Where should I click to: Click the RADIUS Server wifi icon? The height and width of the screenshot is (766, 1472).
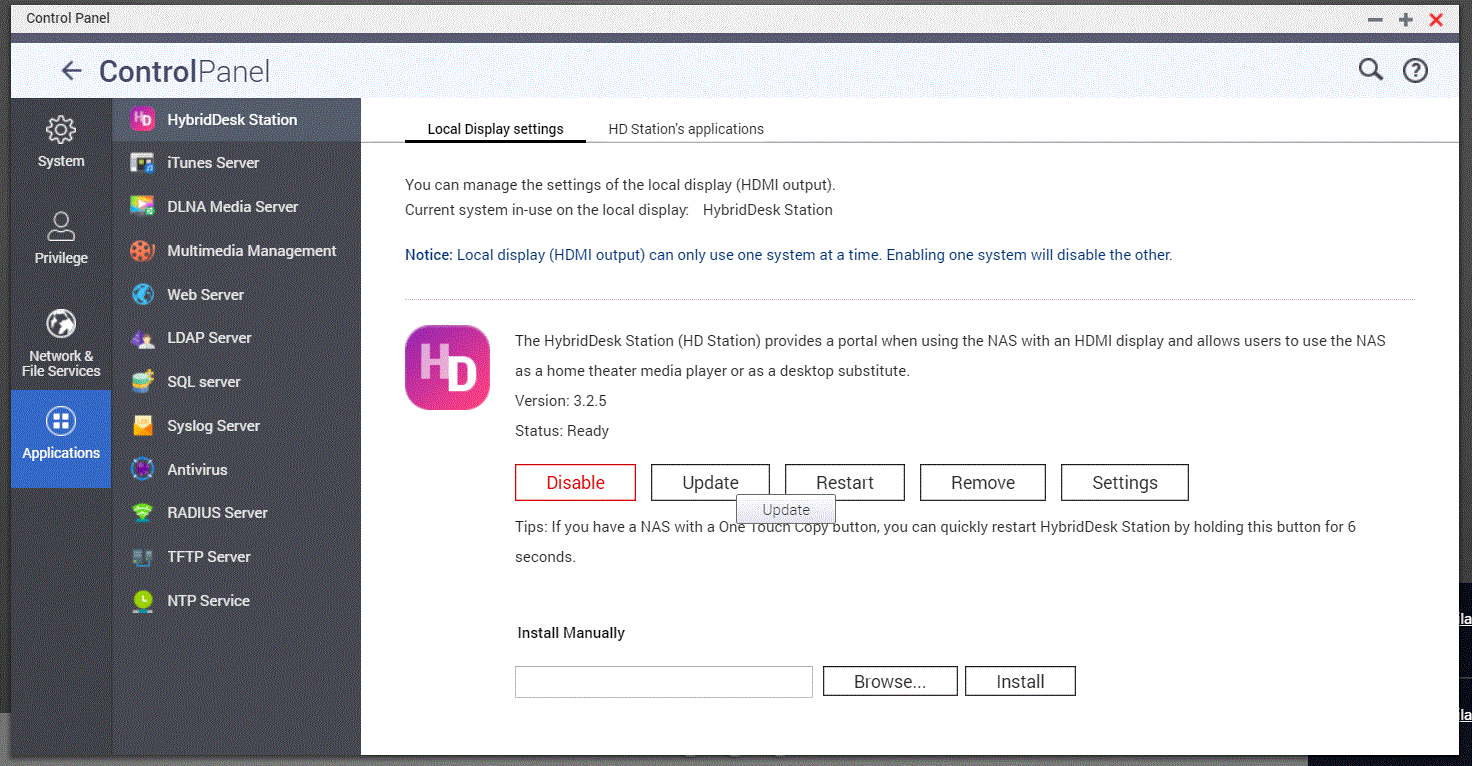click(143, 513)
